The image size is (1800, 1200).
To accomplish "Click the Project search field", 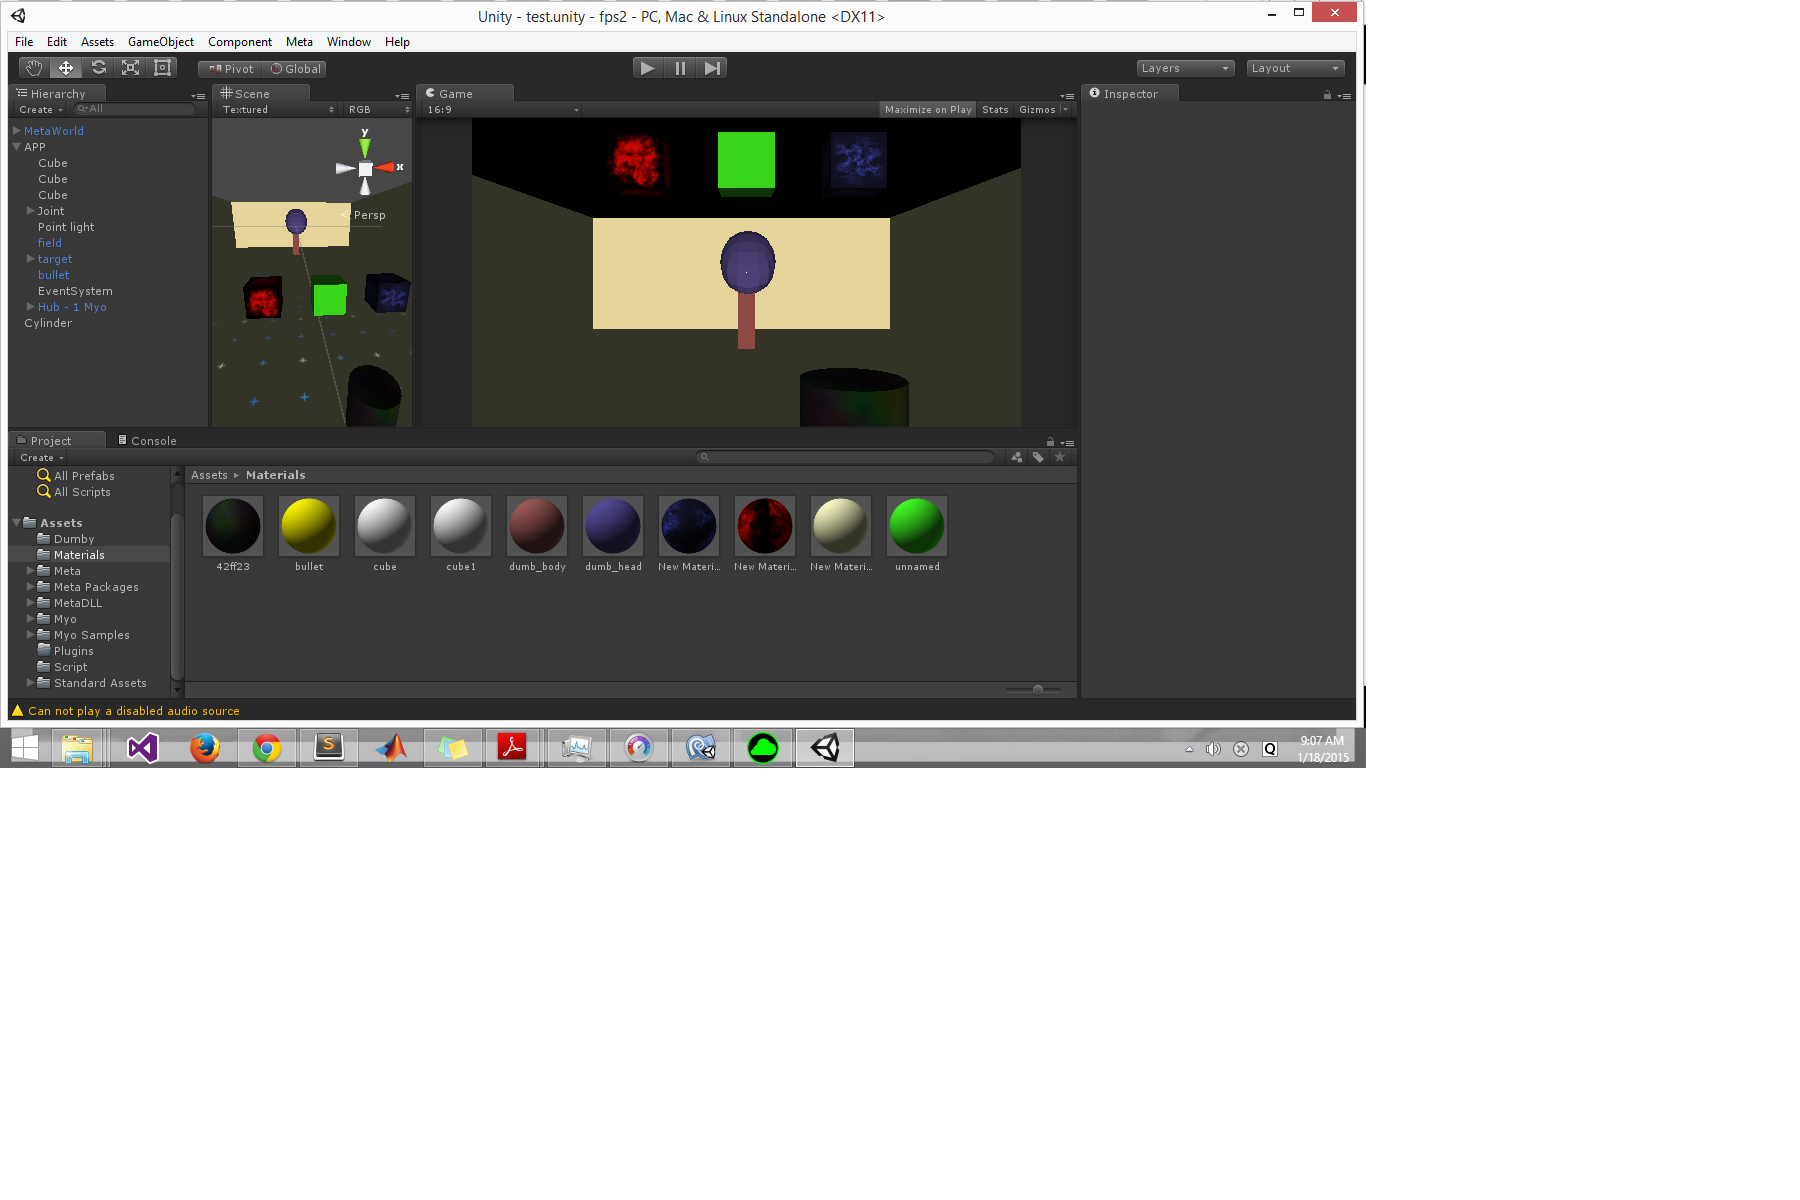I will click(x=845, y=457).
